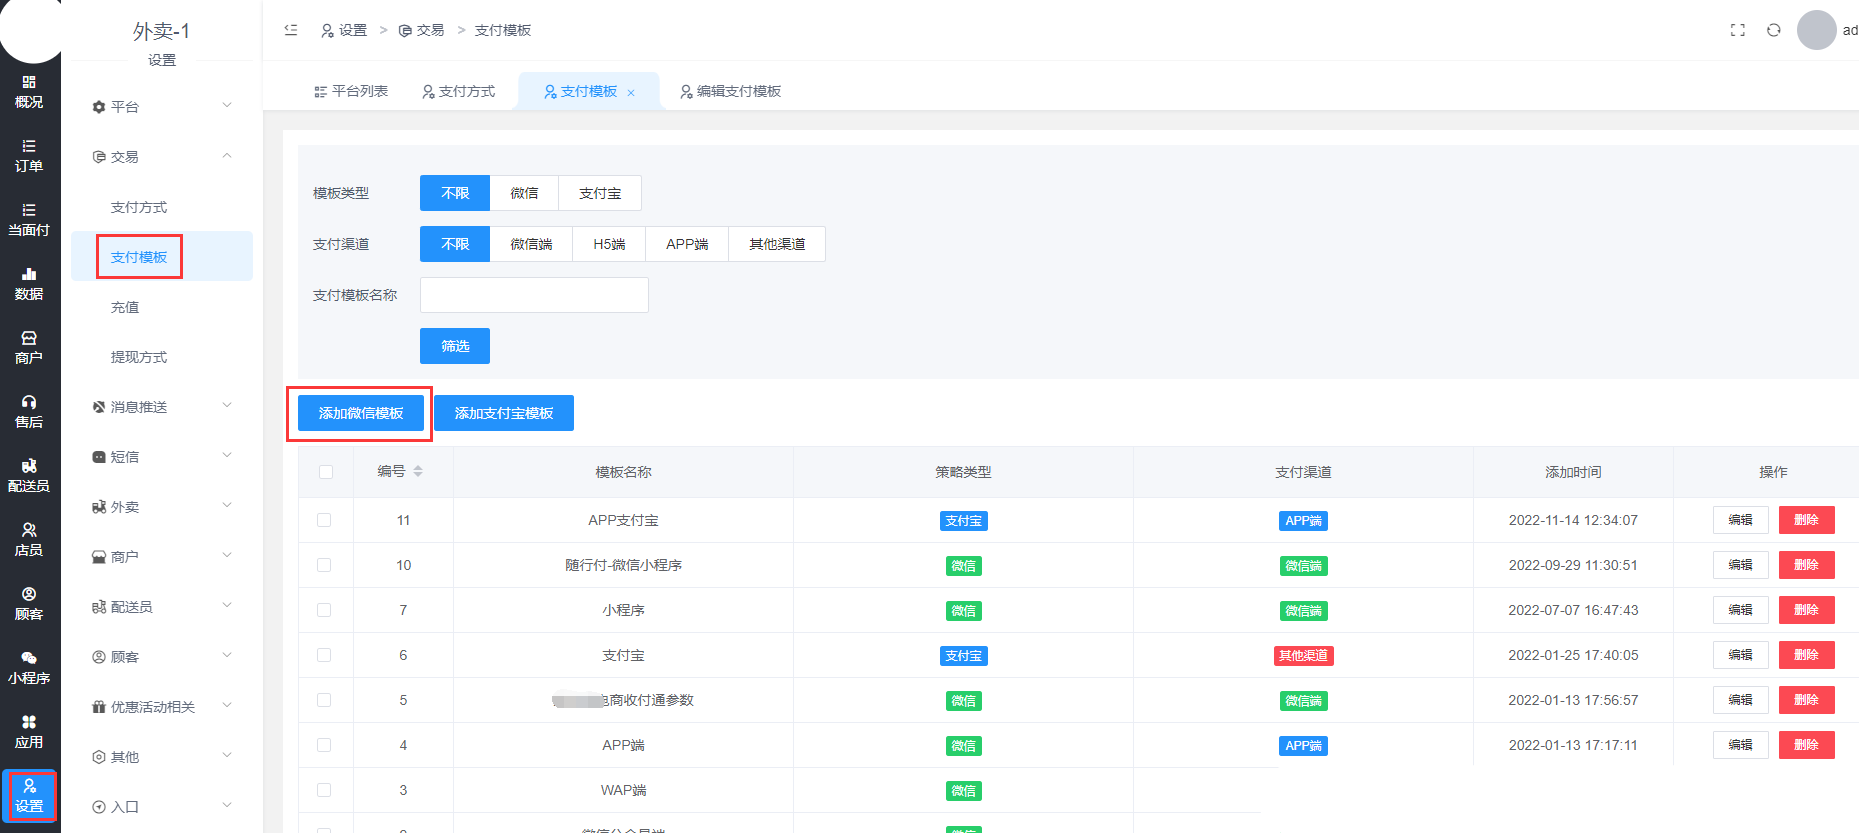Screen dimensions: 1859x833
Task: Expand the 平台 settings menu group
Action: tap(162, 106)
